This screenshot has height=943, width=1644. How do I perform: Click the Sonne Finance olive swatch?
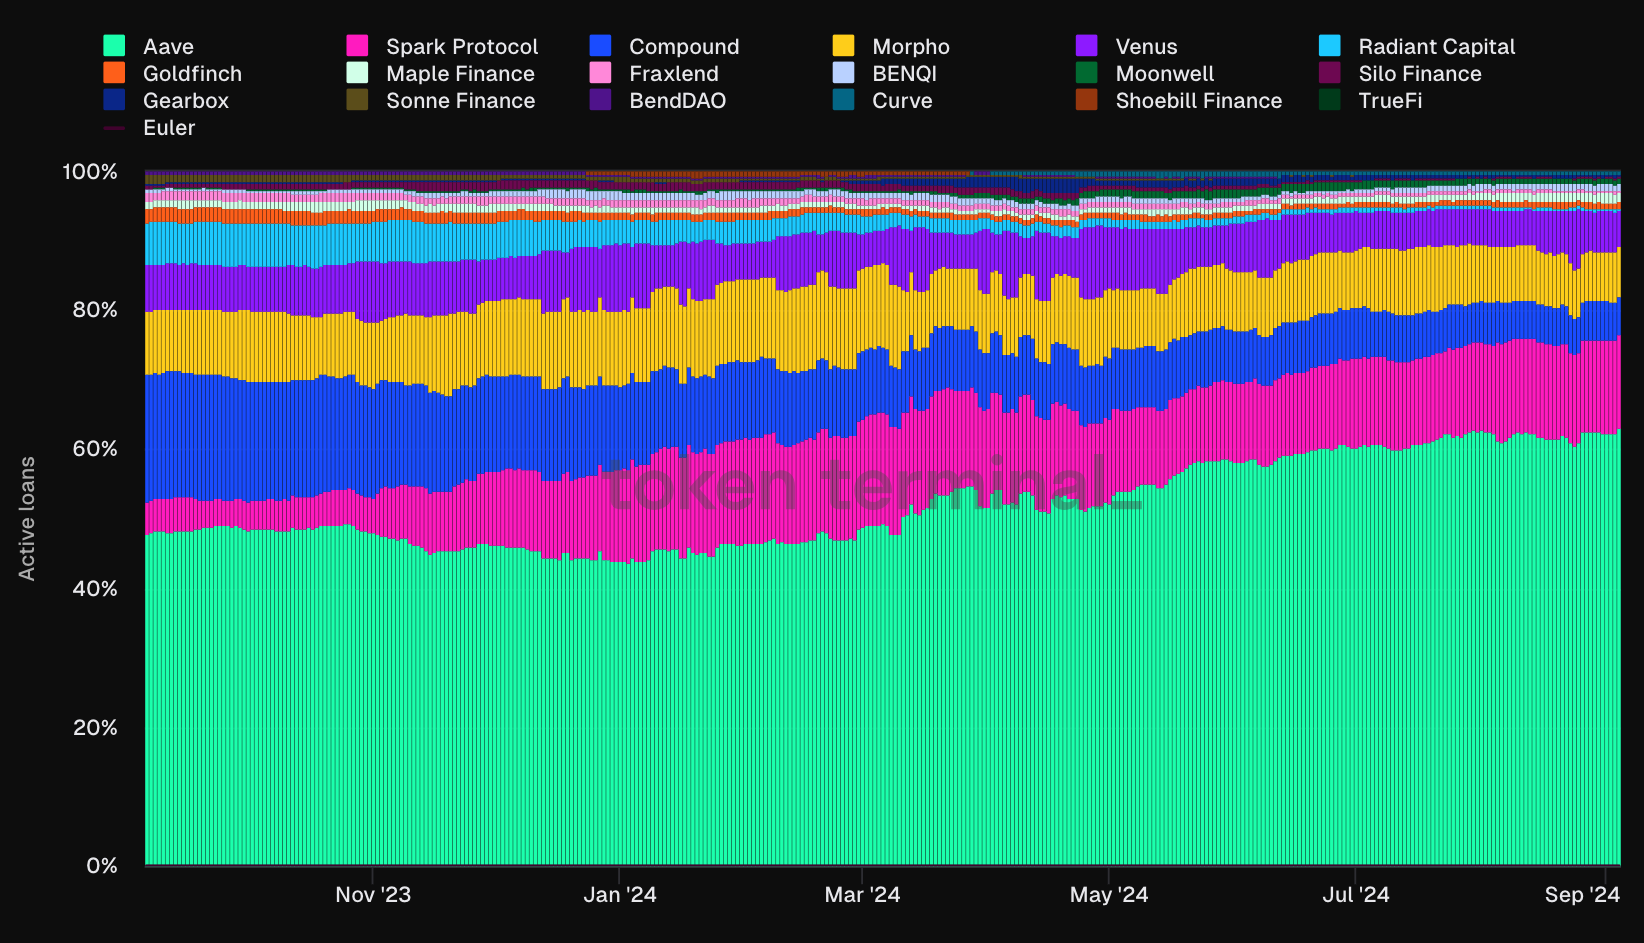pyautogui.click(x=357, y=100)
